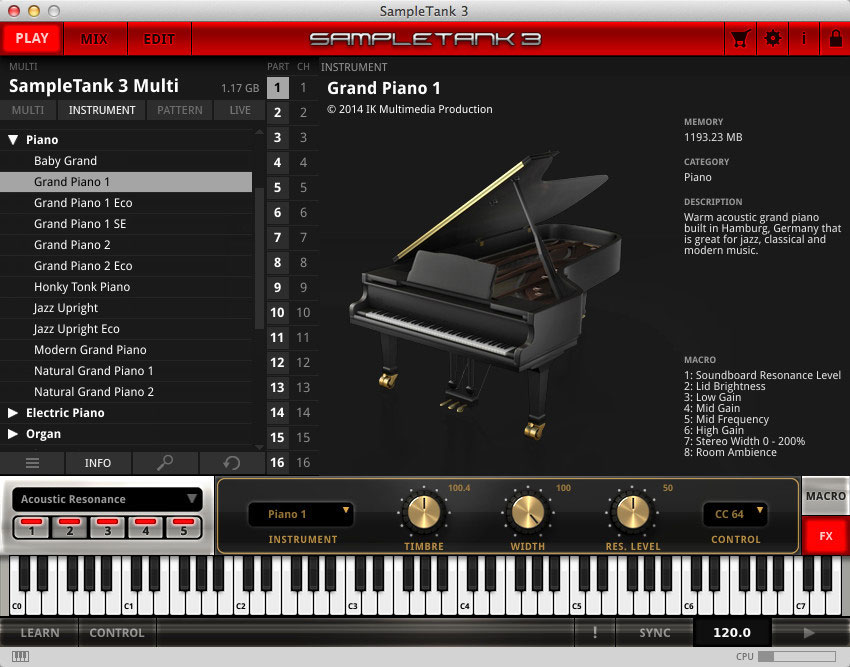850x667 pixels.
Task: Toggle tempo SYNC
Action: coord(654,632)
